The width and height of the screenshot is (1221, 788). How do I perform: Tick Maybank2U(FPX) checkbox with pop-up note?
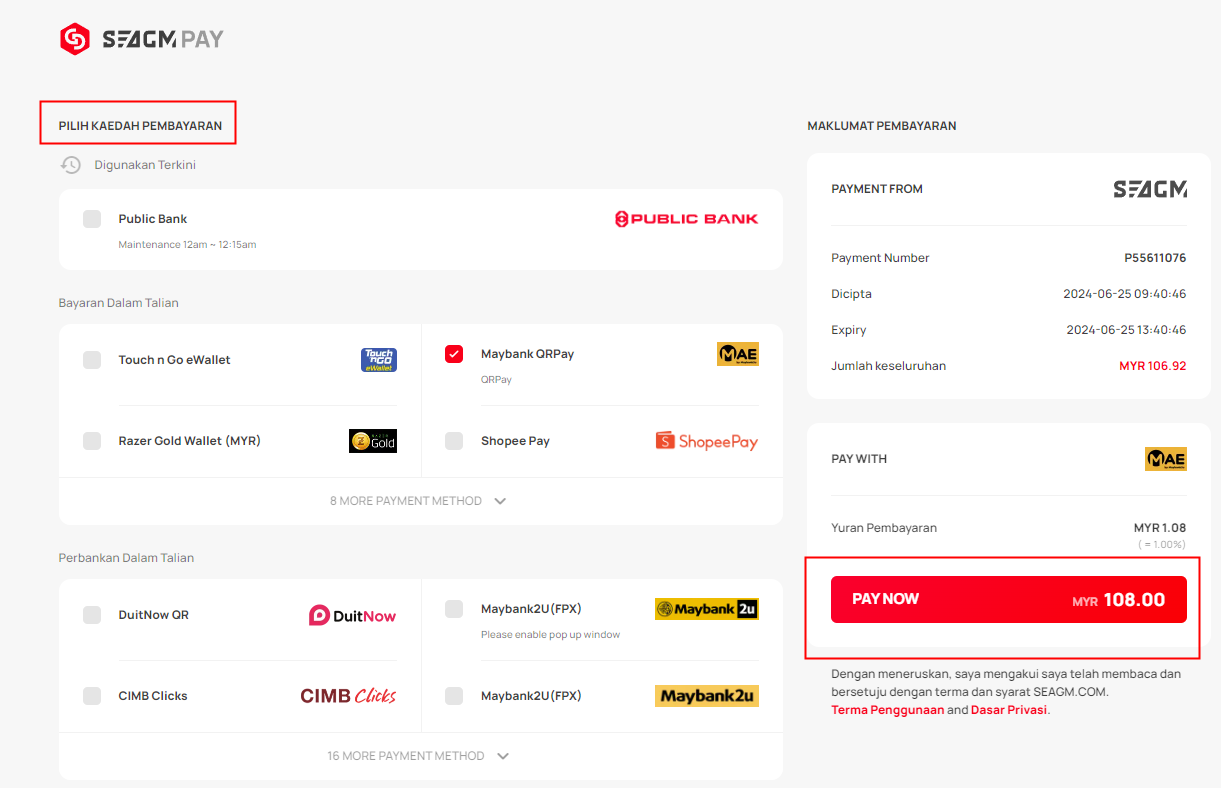[454, 609]
